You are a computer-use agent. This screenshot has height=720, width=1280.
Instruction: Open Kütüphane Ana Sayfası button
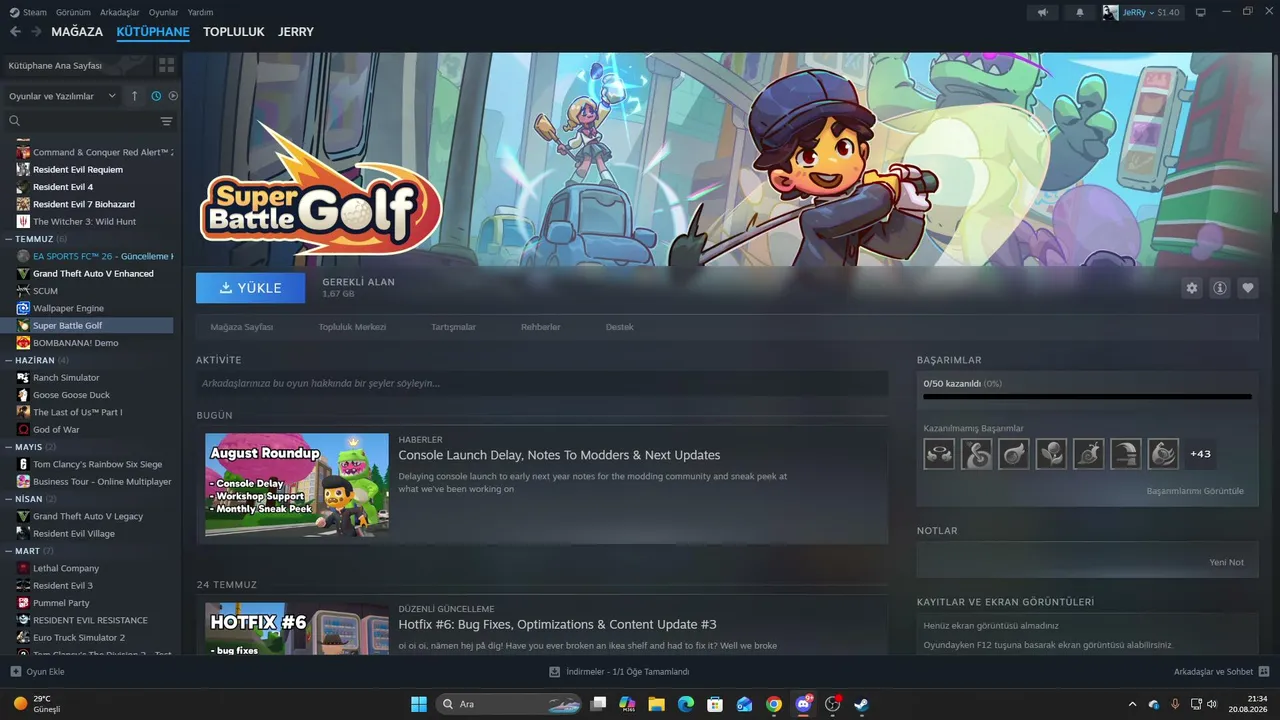(x=78, y=65)
